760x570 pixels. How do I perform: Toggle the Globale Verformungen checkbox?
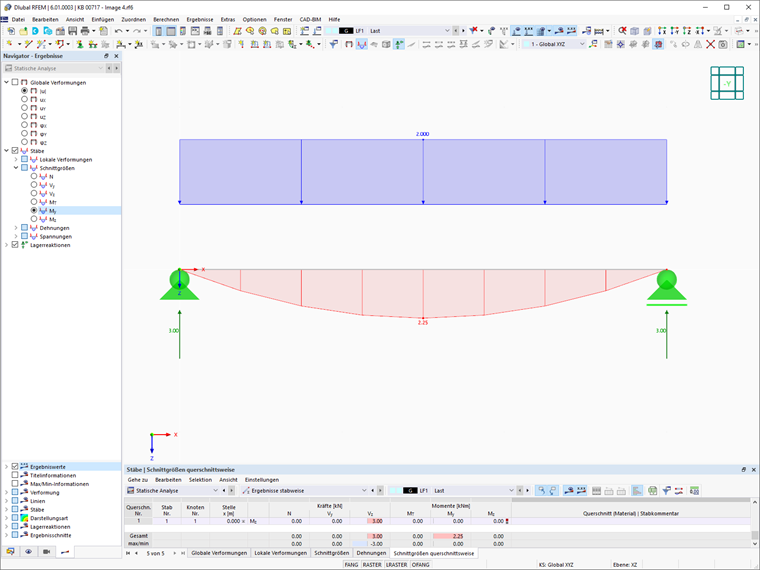[x=15, y=82]
